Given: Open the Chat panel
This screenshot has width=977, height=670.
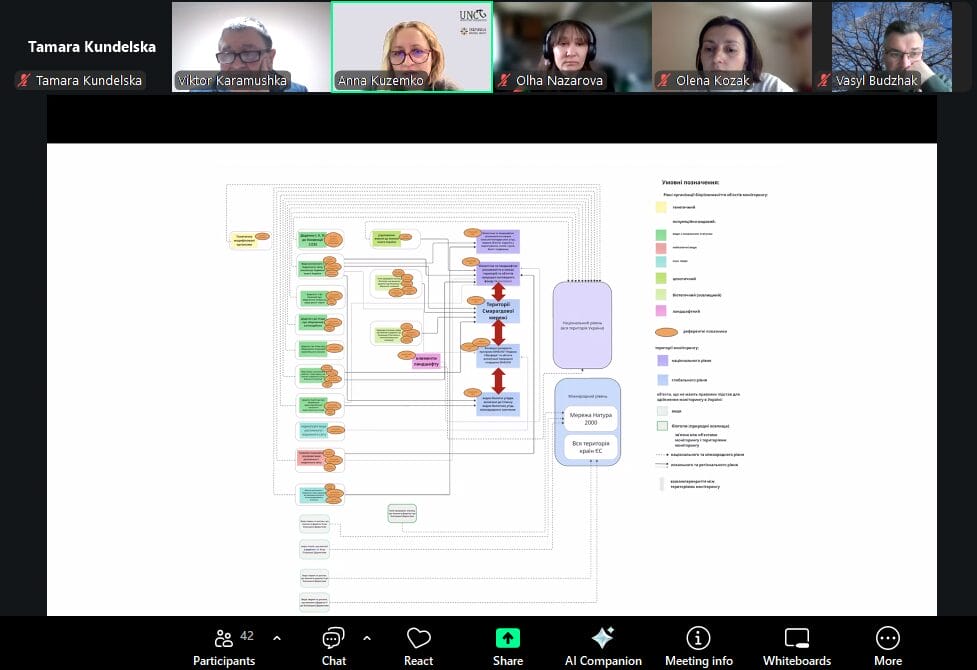Looking at the screenshot, I should point(333,645).
